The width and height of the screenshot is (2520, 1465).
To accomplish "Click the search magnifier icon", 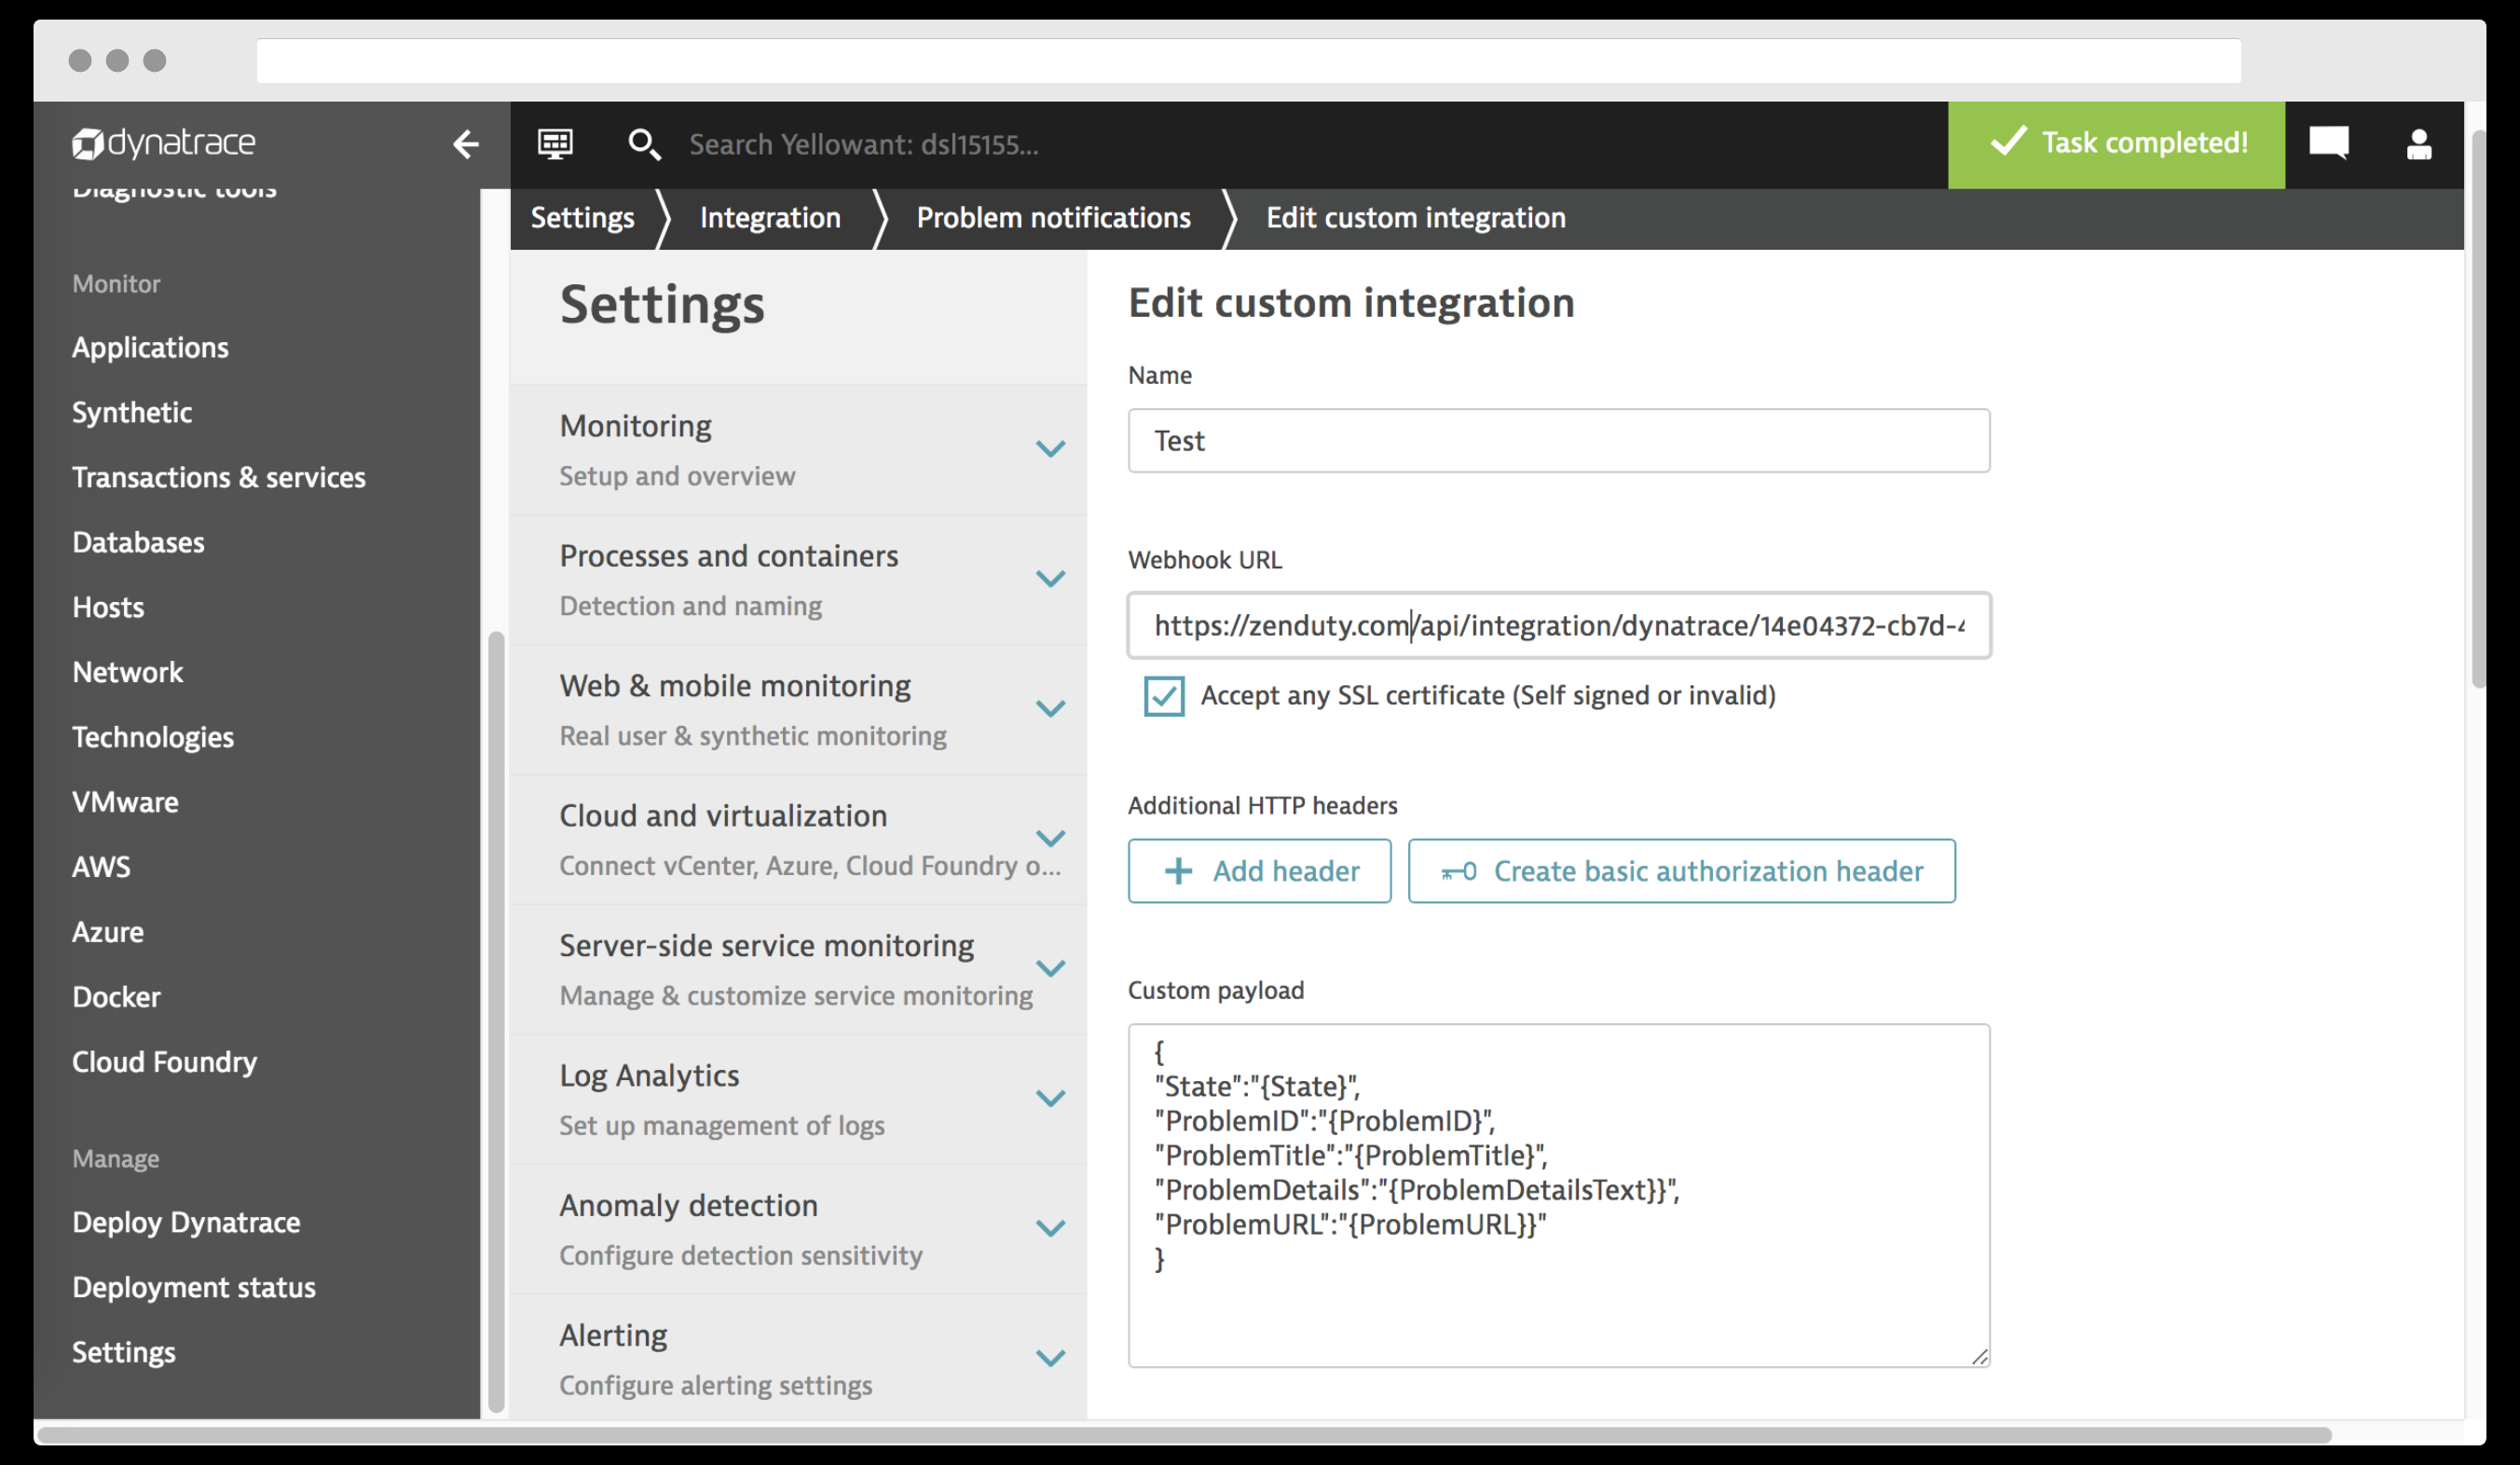I will click(643, 145).
